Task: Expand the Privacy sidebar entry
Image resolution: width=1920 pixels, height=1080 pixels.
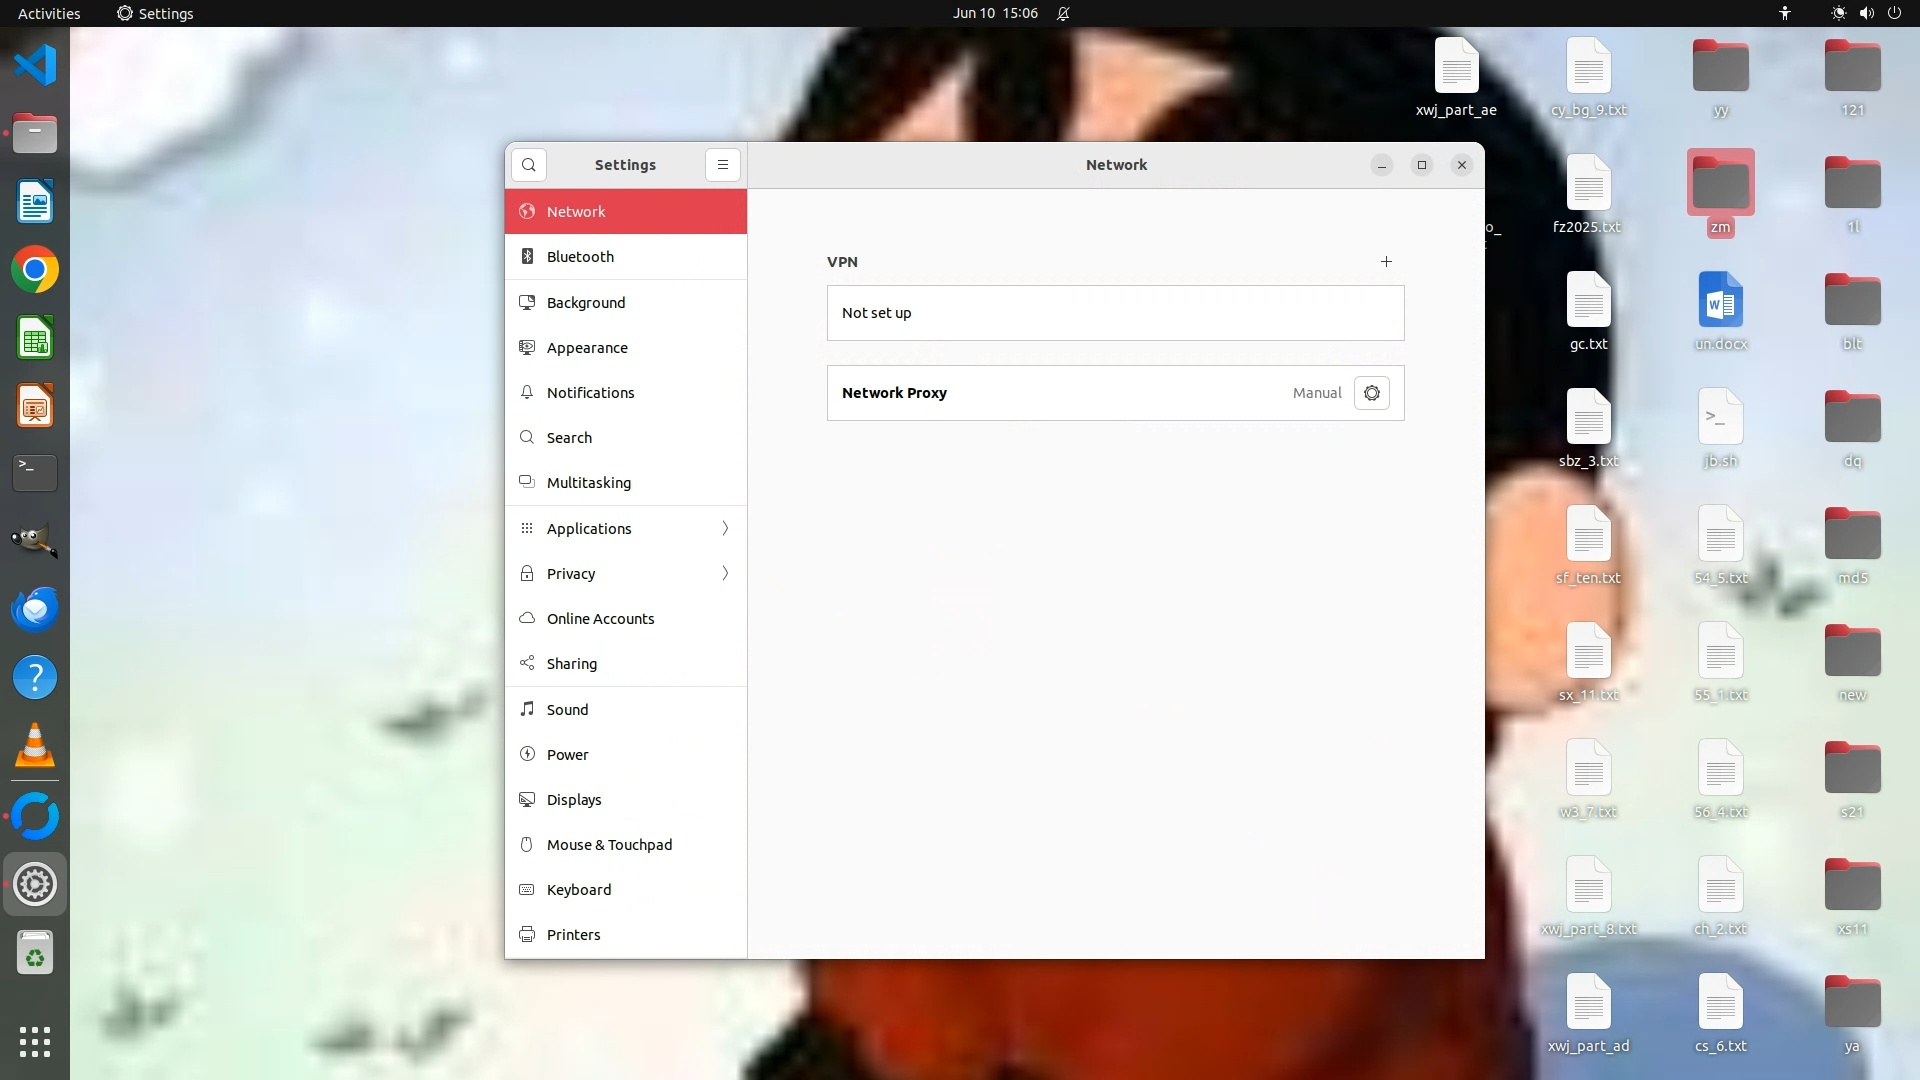Action: (x=626, y=574)
